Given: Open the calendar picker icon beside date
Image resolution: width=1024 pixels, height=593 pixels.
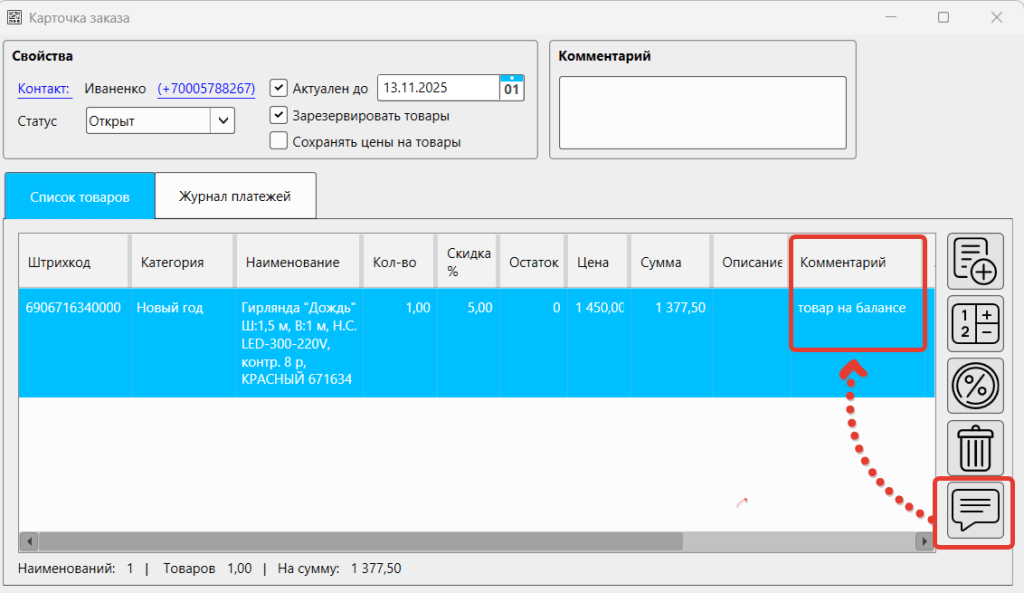Looking at the screenshot, I should [x=511, y=88].
